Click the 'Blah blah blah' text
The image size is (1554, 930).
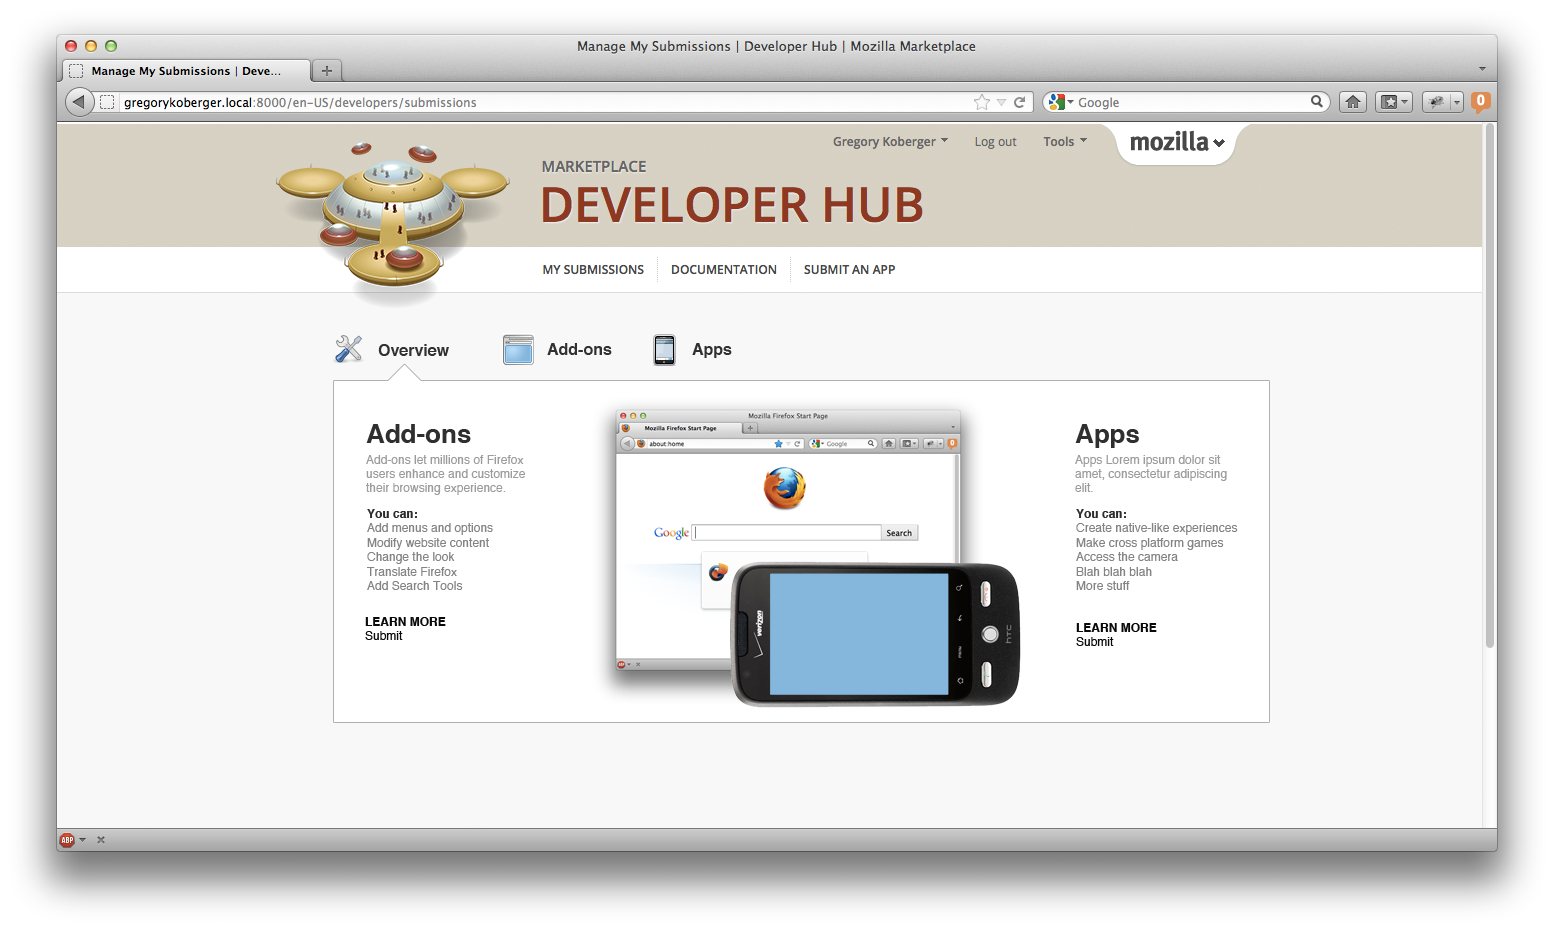tap(1114, 572)
